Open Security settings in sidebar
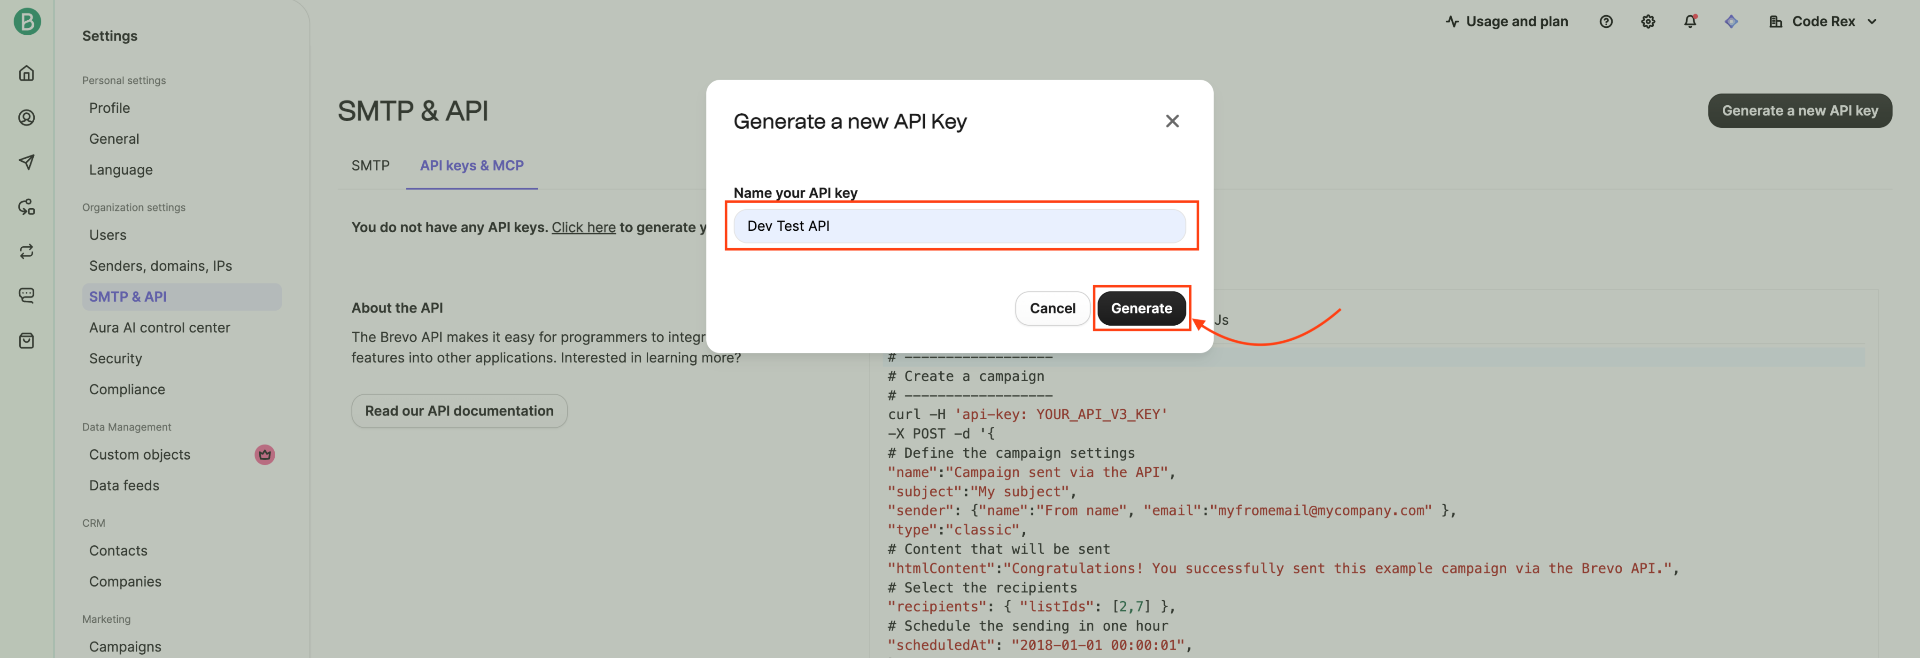The width and height of the screenshot is (1920, 658). coord(115,359)
